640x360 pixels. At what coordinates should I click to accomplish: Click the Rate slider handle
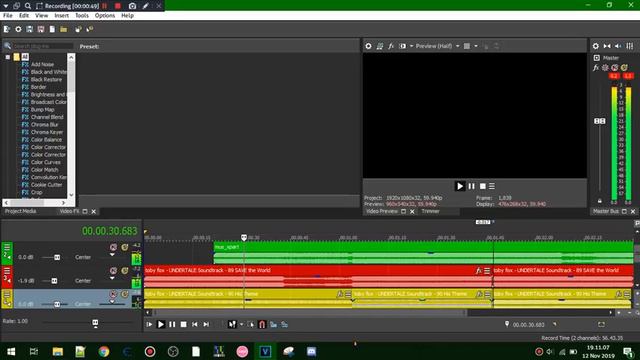tap(95, 323)
